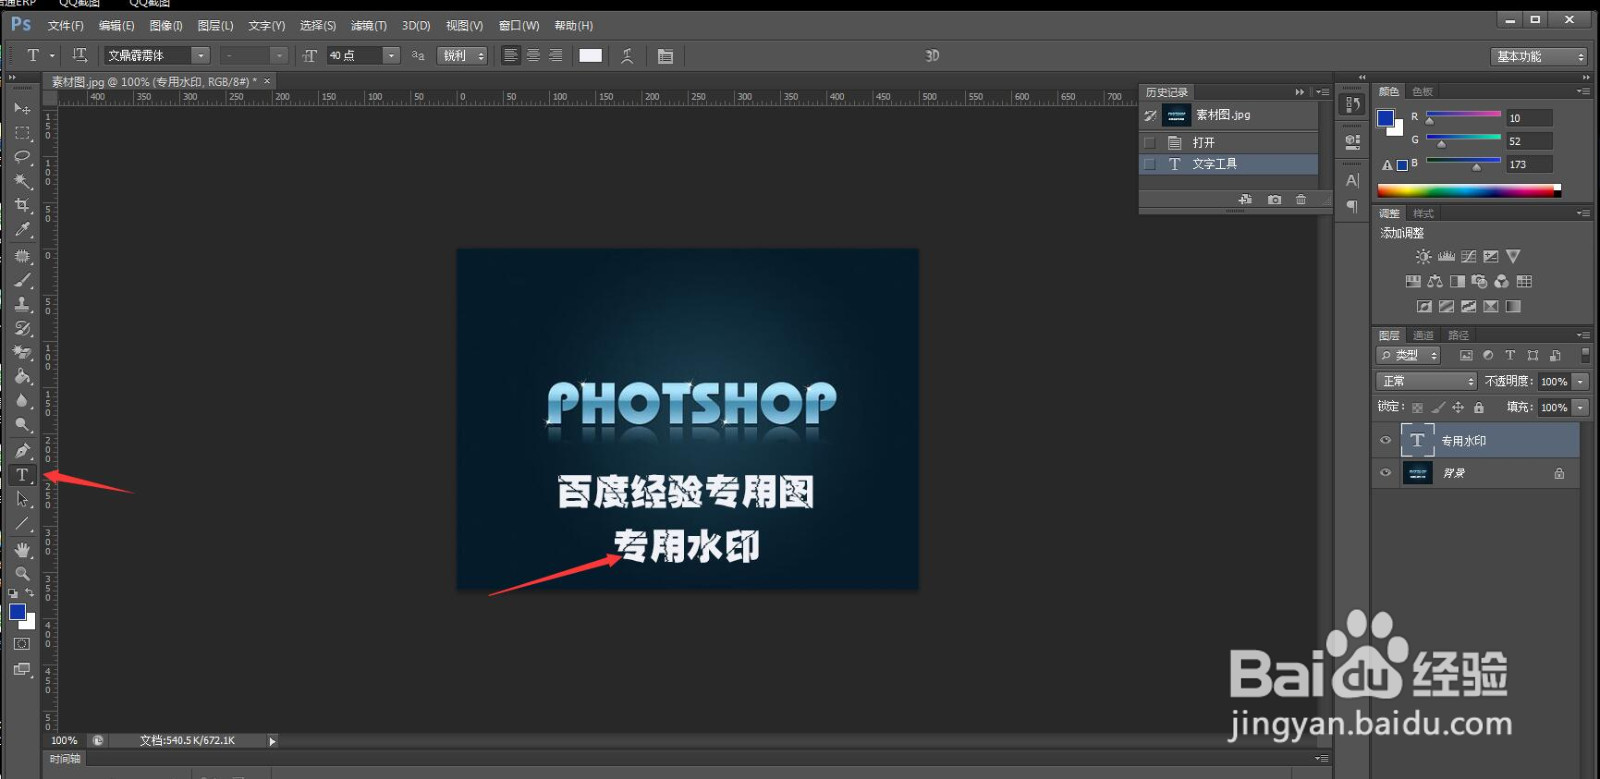Switch to the 路径 tab

[1459, 335]
